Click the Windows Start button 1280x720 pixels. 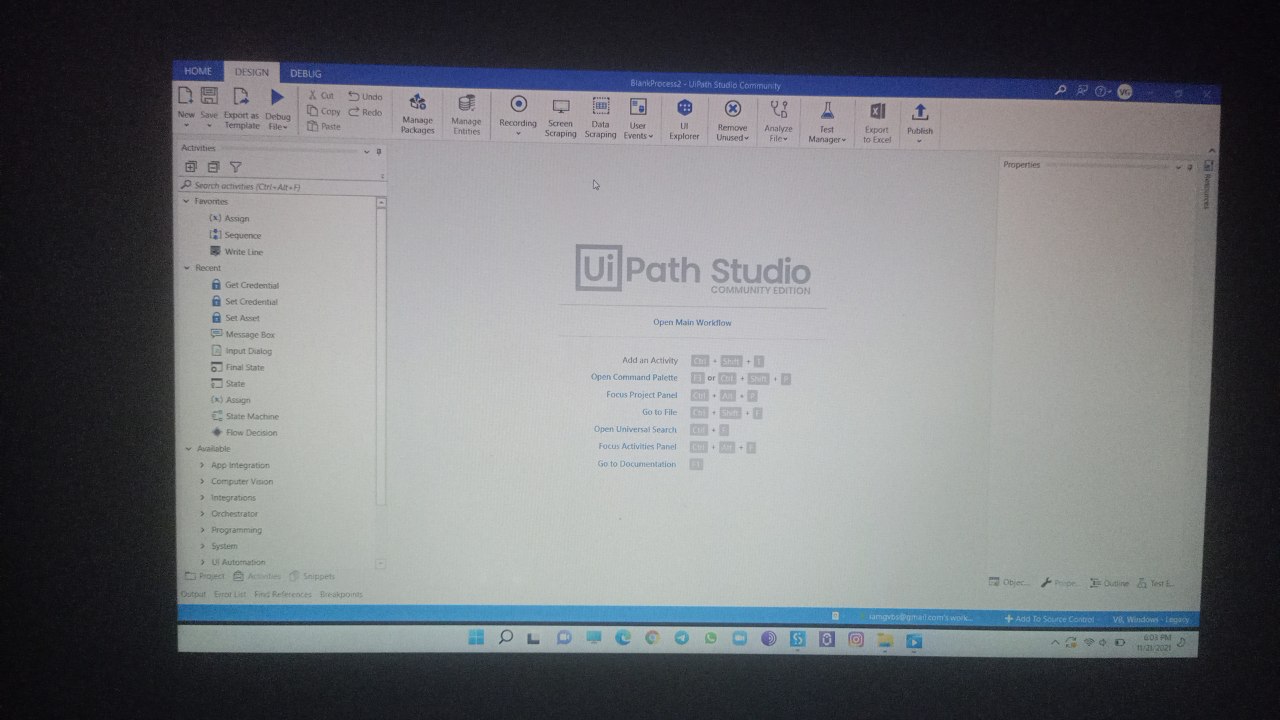pos(476,636)
